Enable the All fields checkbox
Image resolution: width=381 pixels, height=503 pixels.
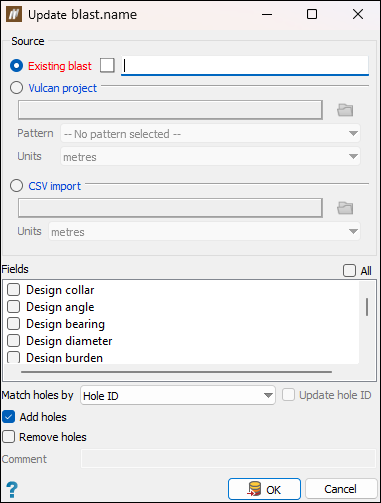tap(349, 270)
